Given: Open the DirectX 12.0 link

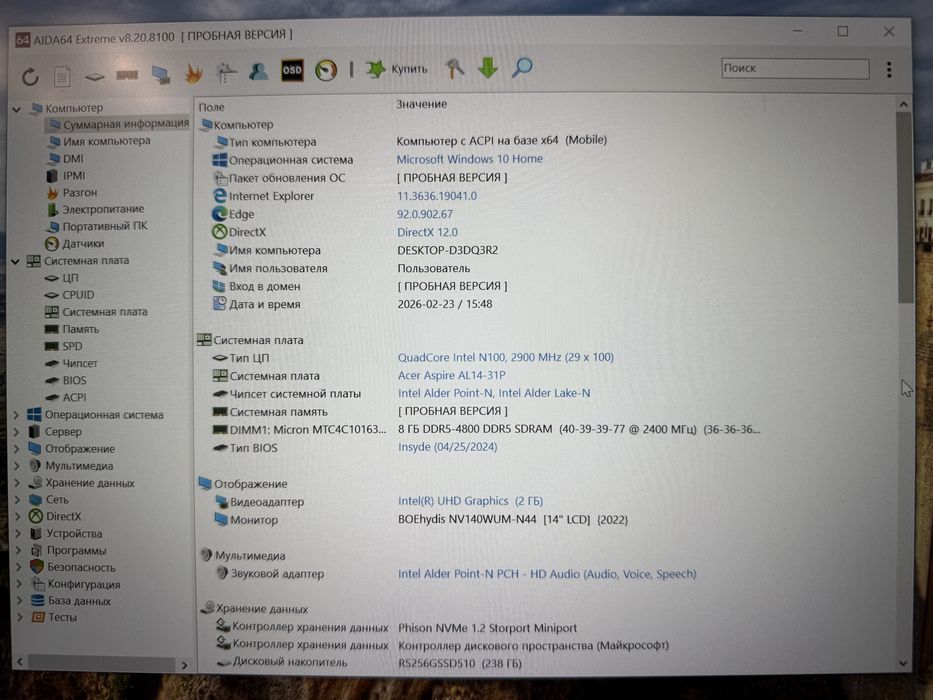Looking at the screenshot, I should coord(427,232).
